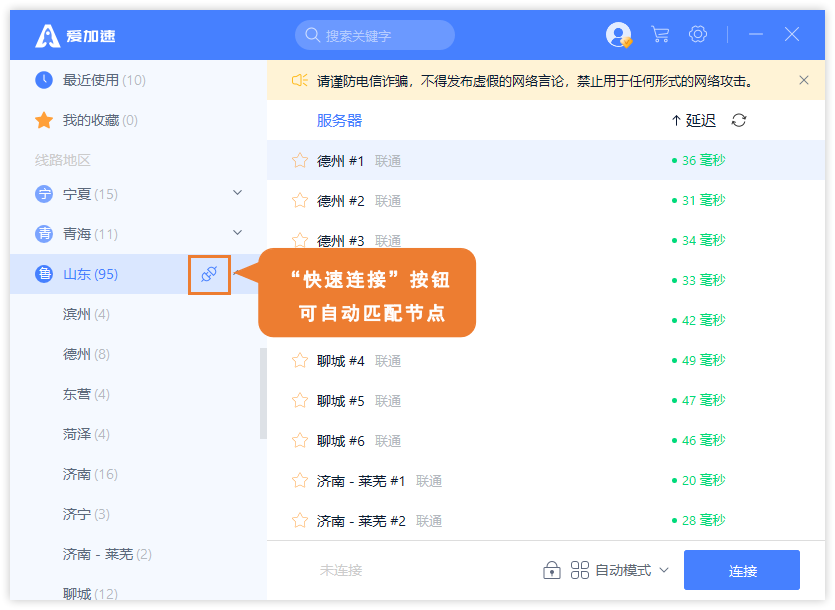Dismiss the yellow fraud warning banner
This screenshot has width=835, height=610.
click(x=804, y=80)
